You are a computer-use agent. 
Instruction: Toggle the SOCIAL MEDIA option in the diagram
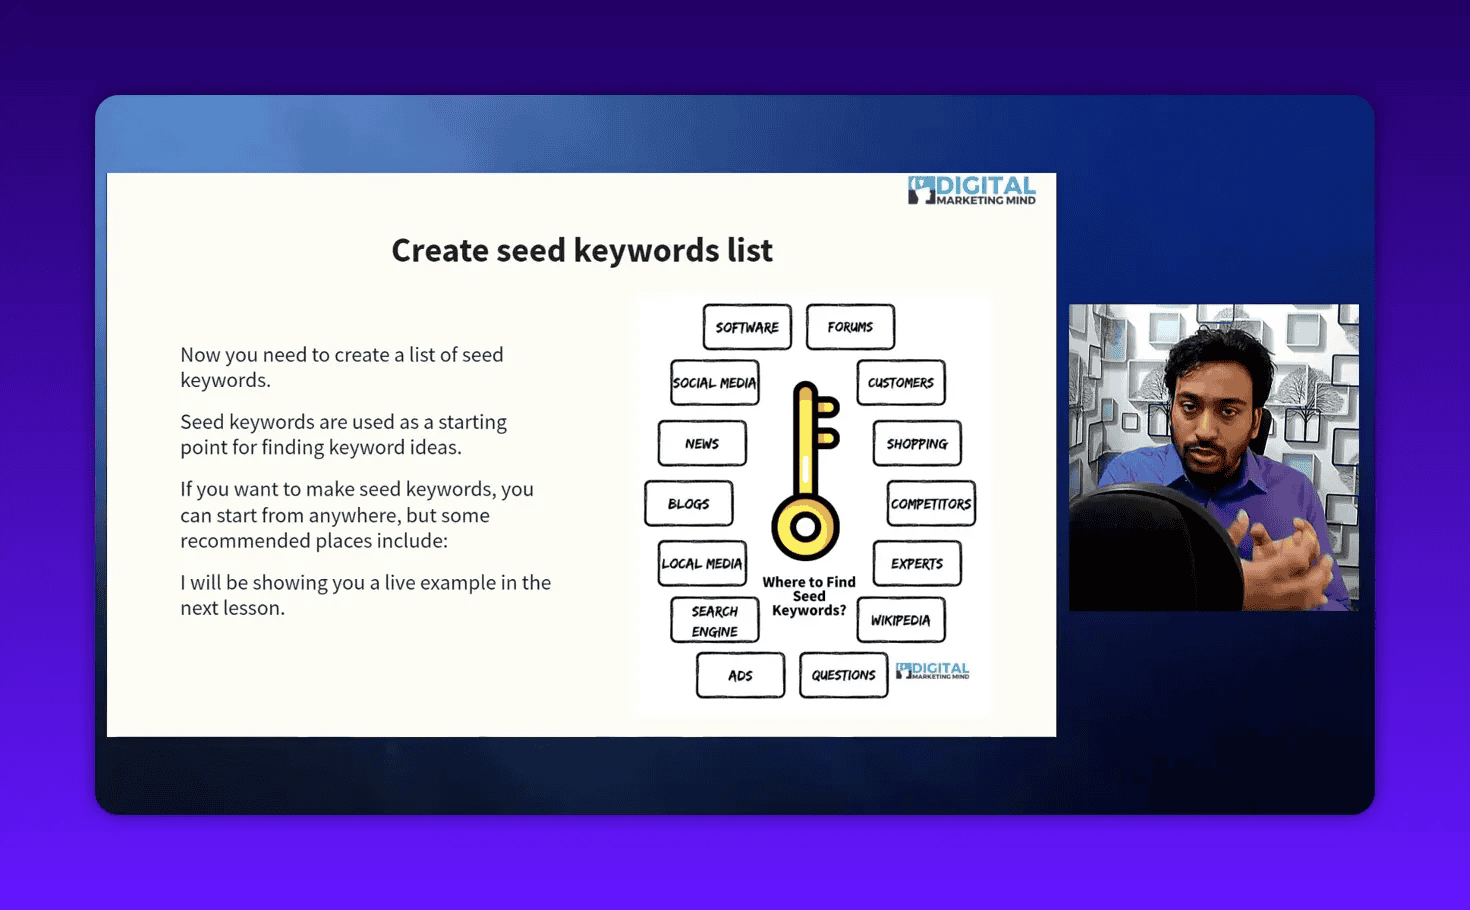tap(714, 383)
